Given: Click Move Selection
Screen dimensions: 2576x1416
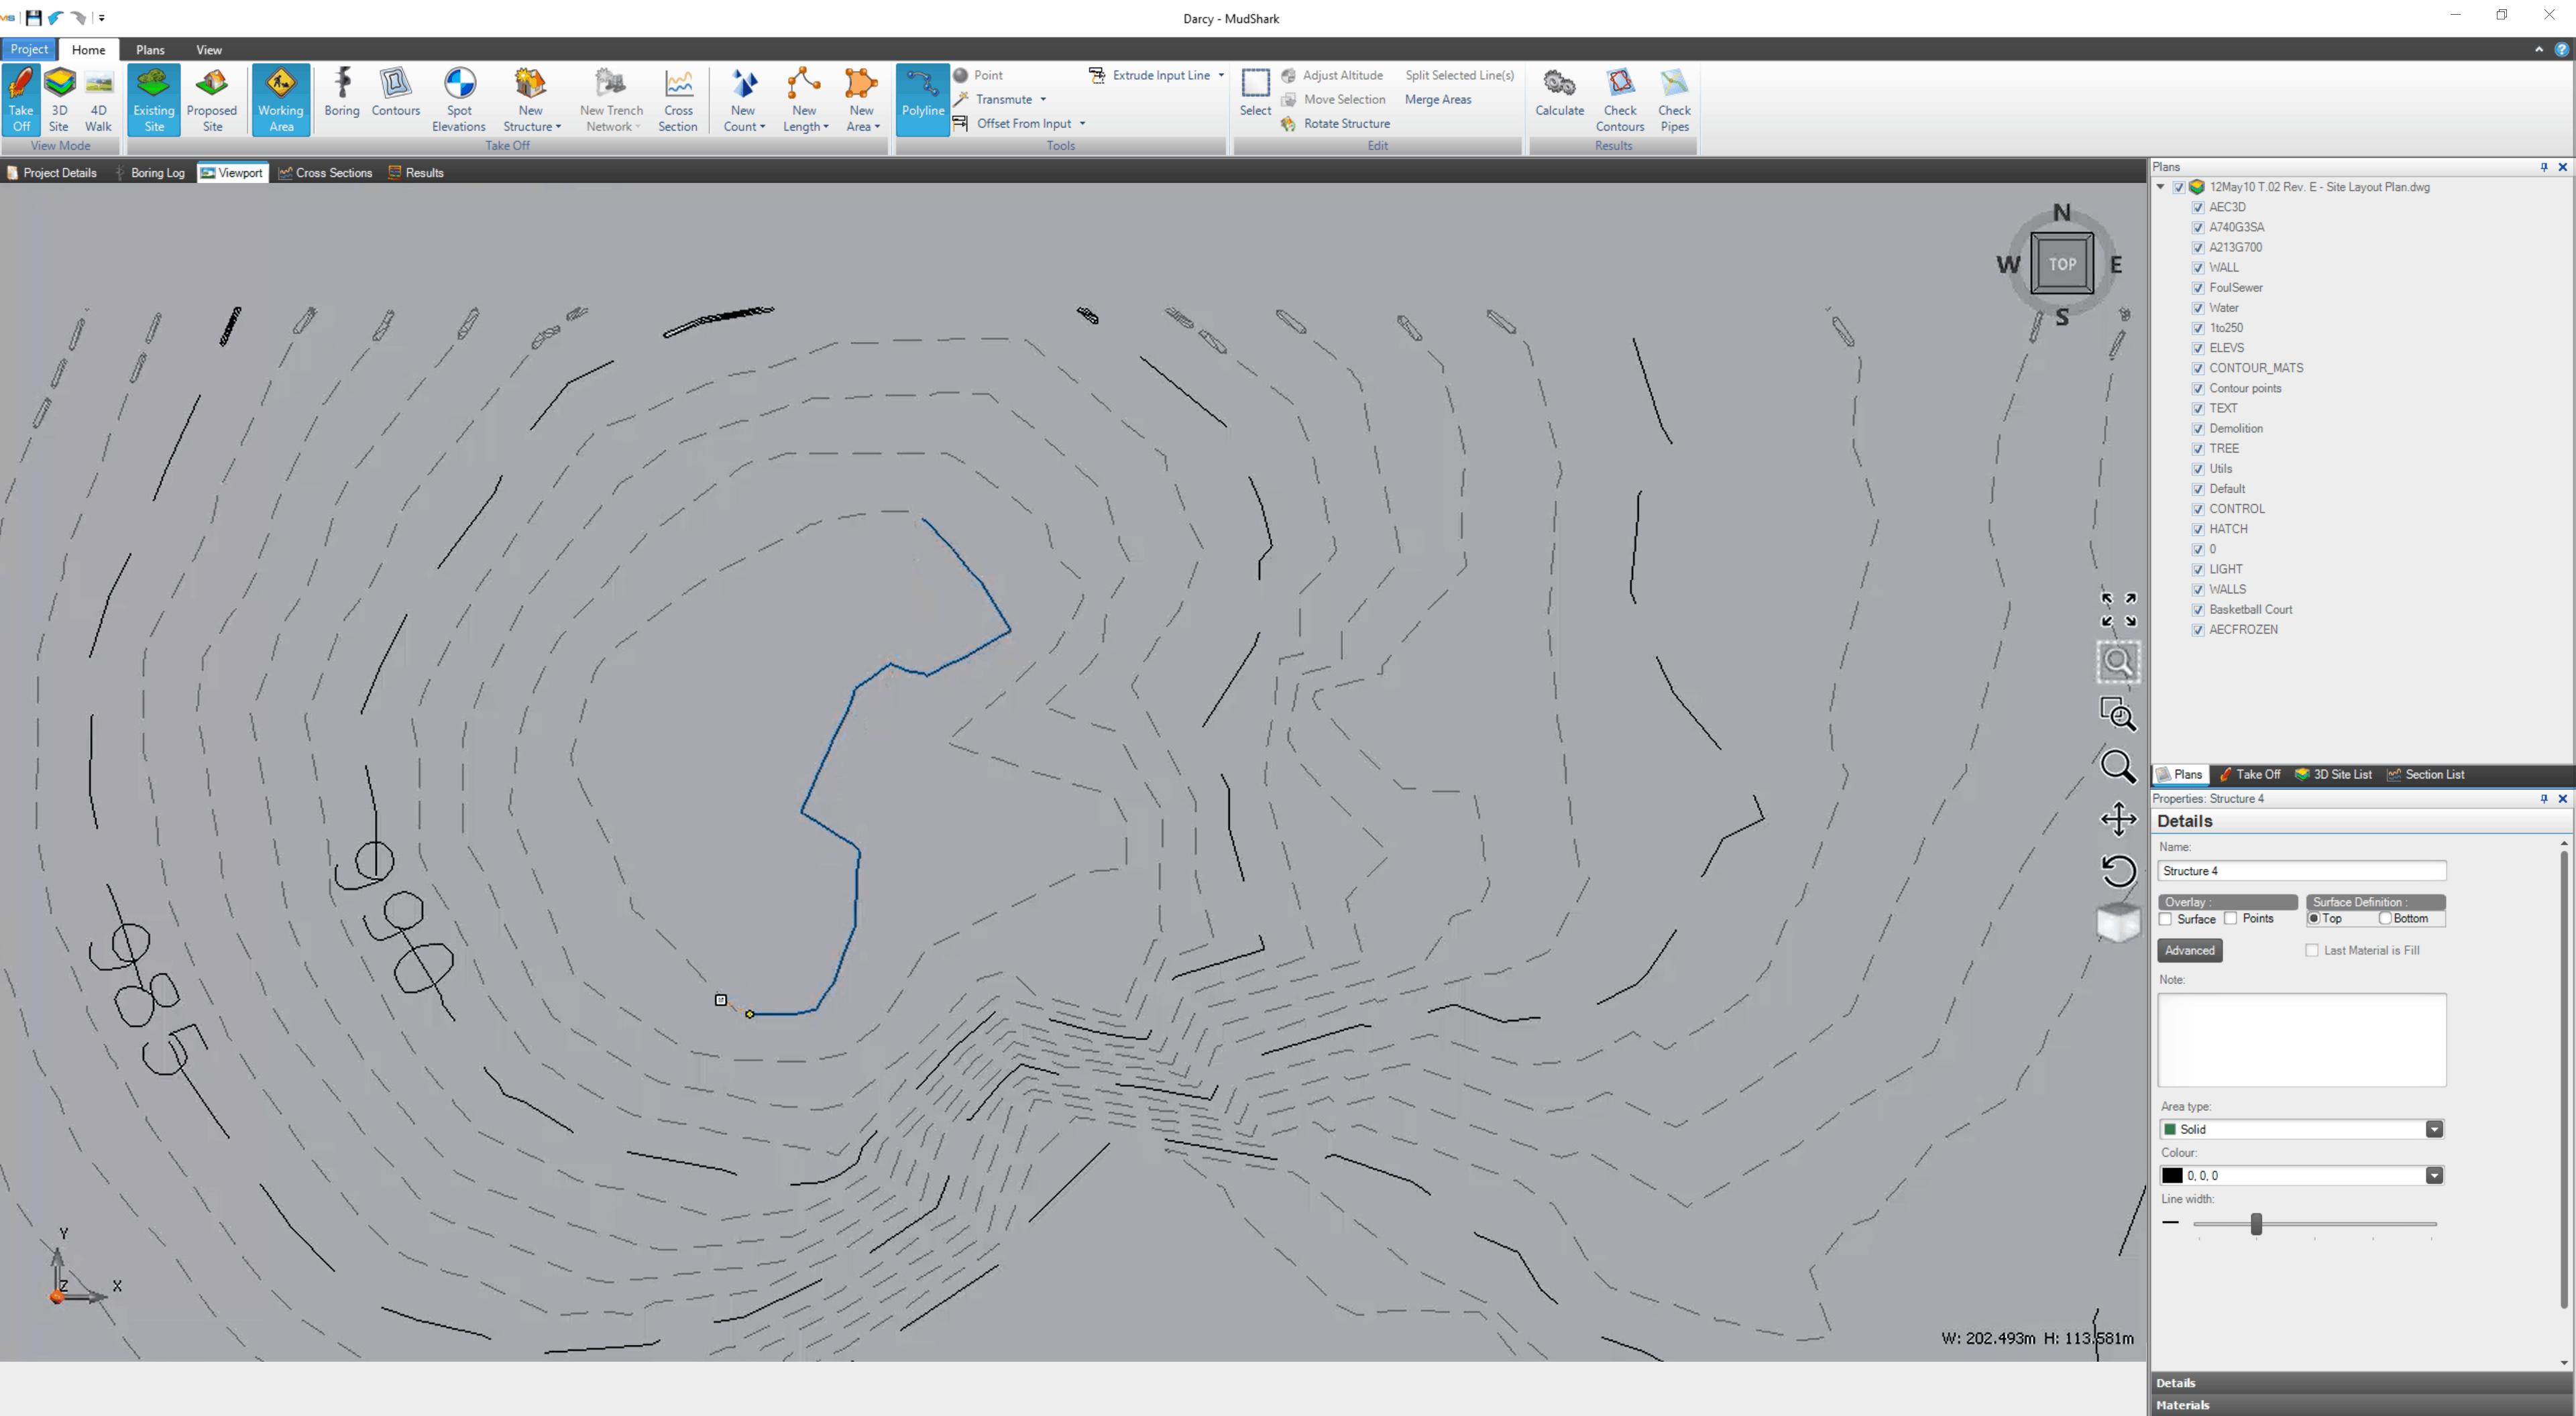Looking at the screenshot, I should click(x=1334, y=99).
